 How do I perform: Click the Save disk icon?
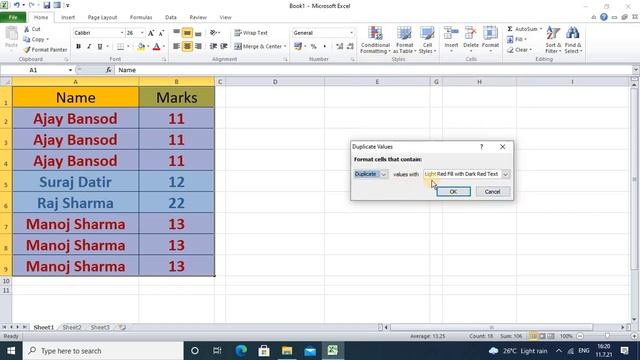tap(47, 5)
